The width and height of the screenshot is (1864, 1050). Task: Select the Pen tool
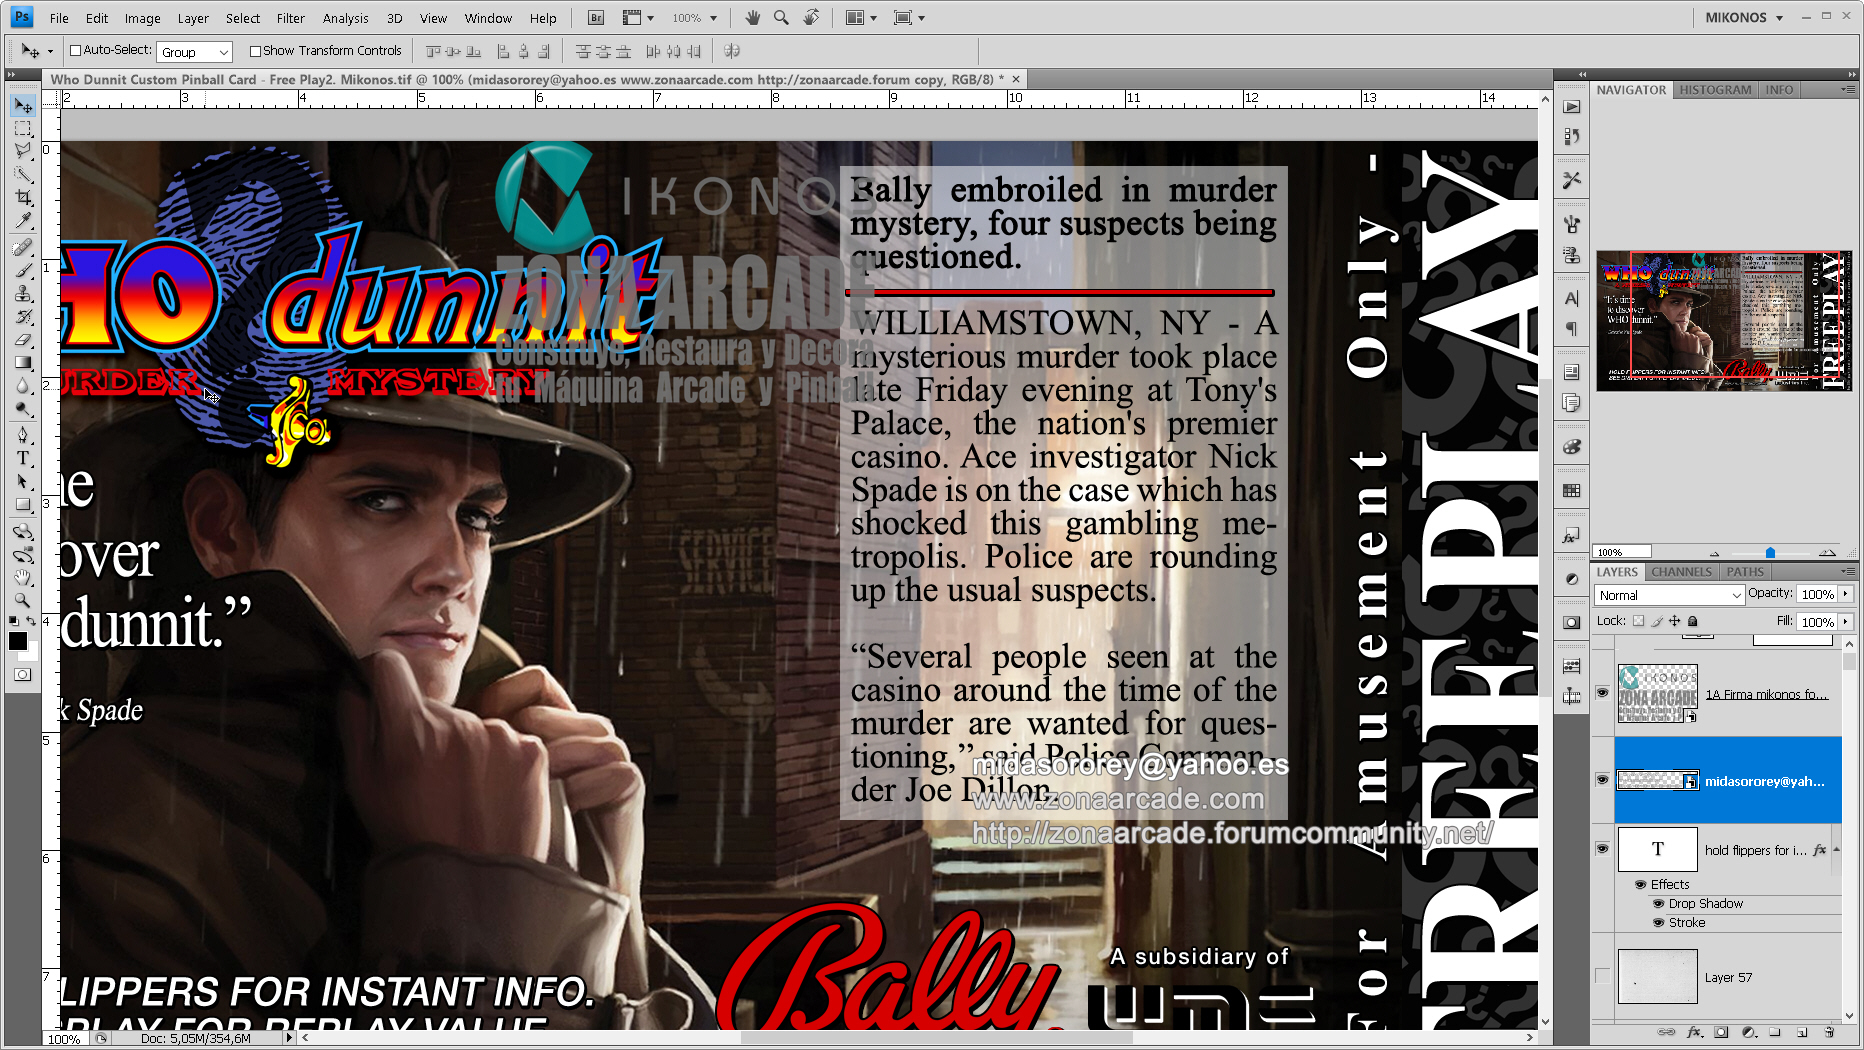[x=23, y=435]
